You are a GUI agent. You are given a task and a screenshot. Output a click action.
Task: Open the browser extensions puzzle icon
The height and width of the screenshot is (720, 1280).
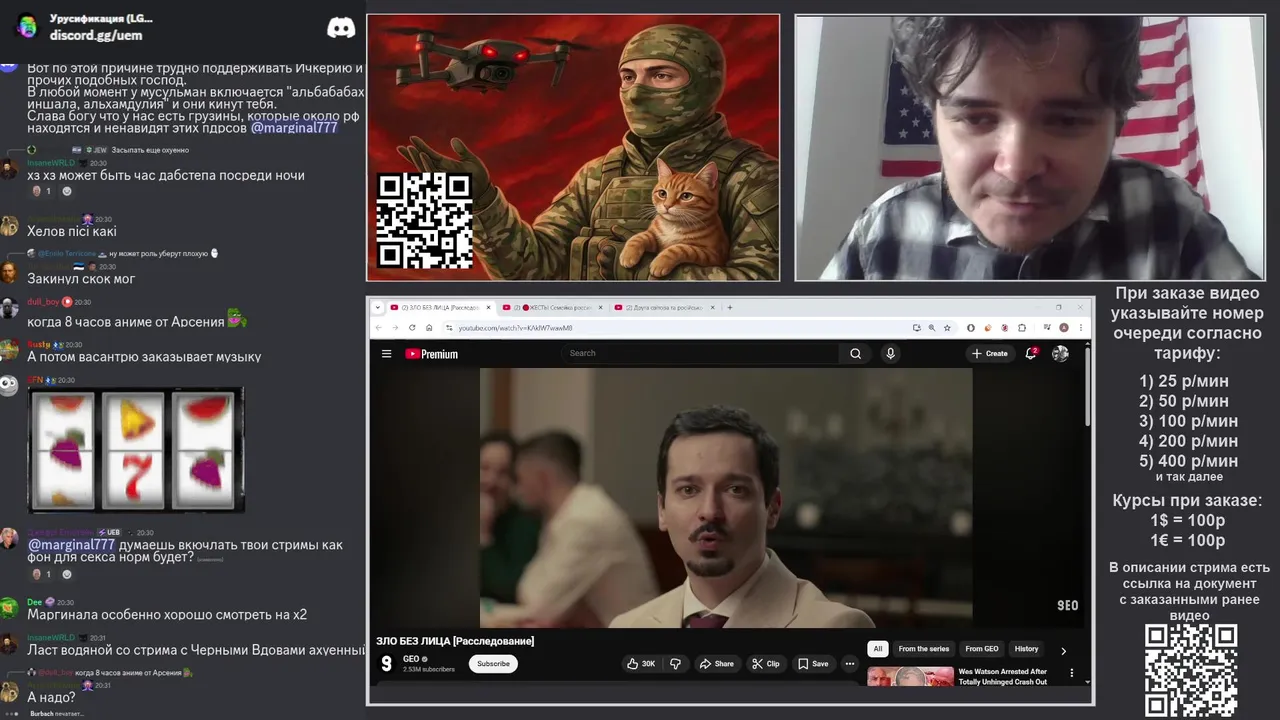[1021, 328]
